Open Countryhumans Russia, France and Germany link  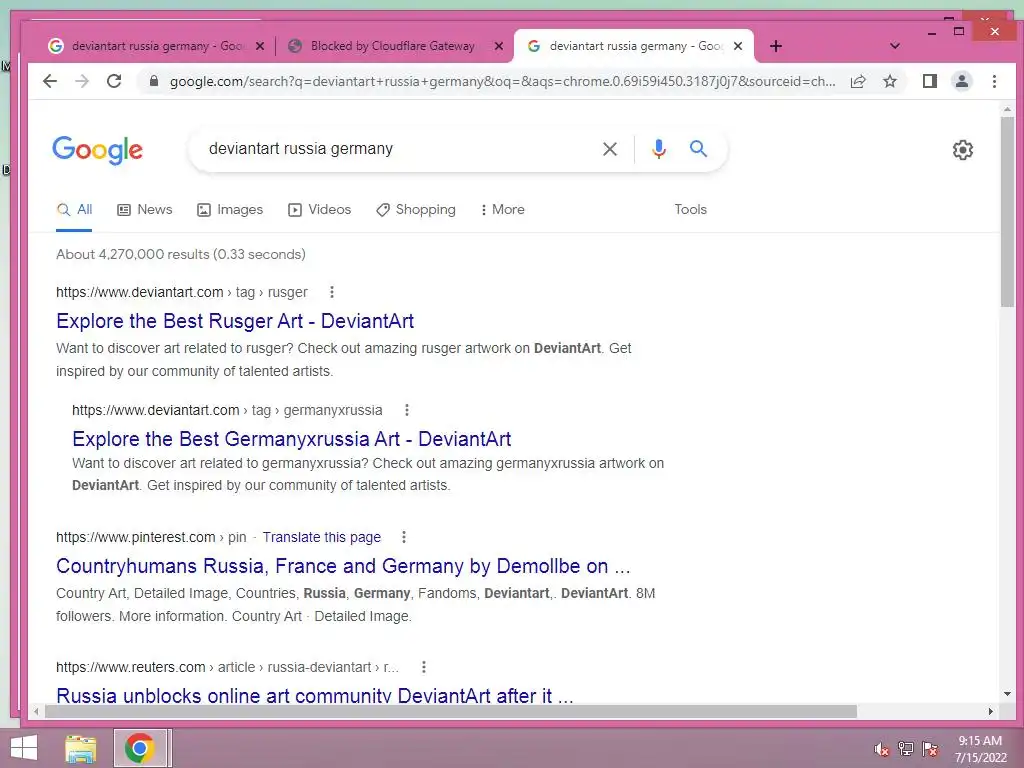click(x=344, y=566)
